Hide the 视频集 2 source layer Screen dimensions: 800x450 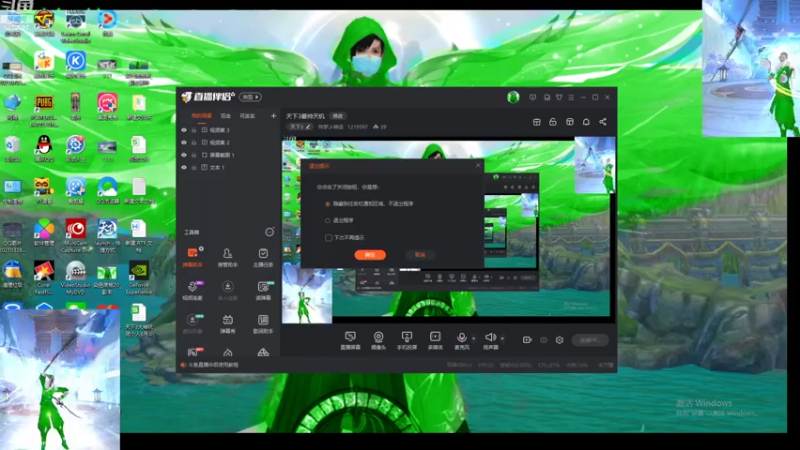point(184,142)
